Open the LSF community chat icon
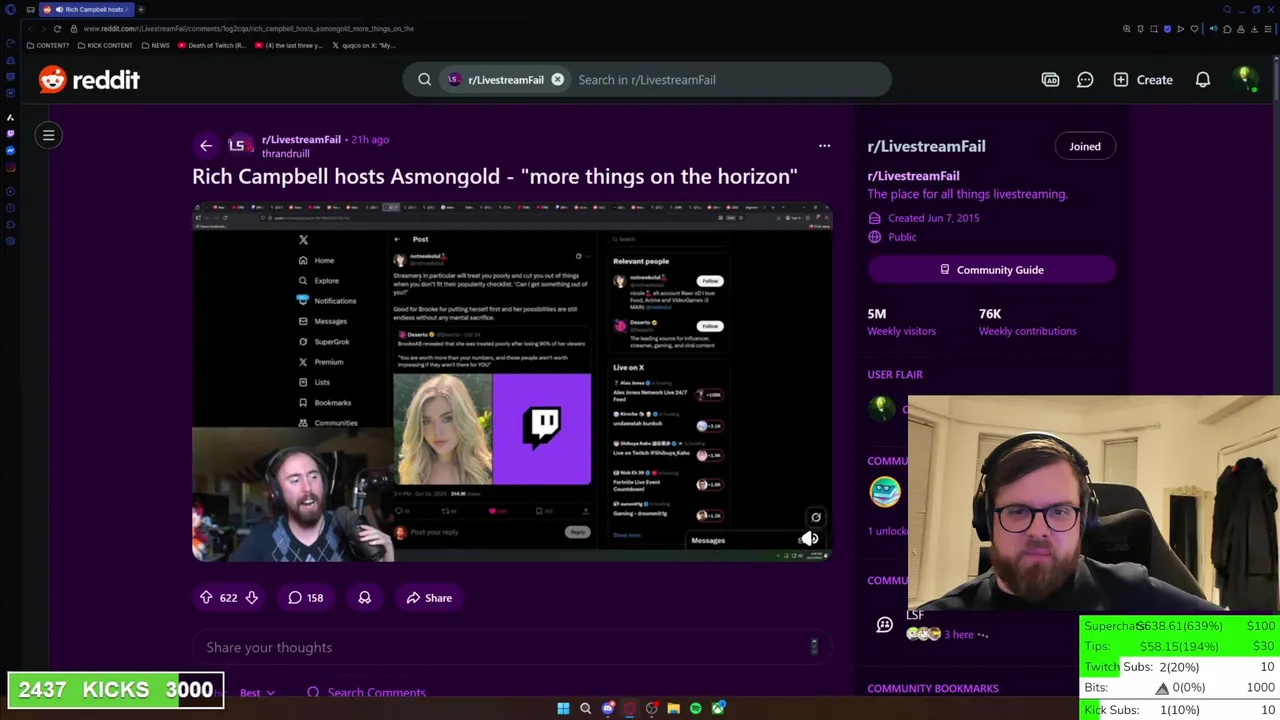Viewport: 1280px width, 720px height. (885, 625)
